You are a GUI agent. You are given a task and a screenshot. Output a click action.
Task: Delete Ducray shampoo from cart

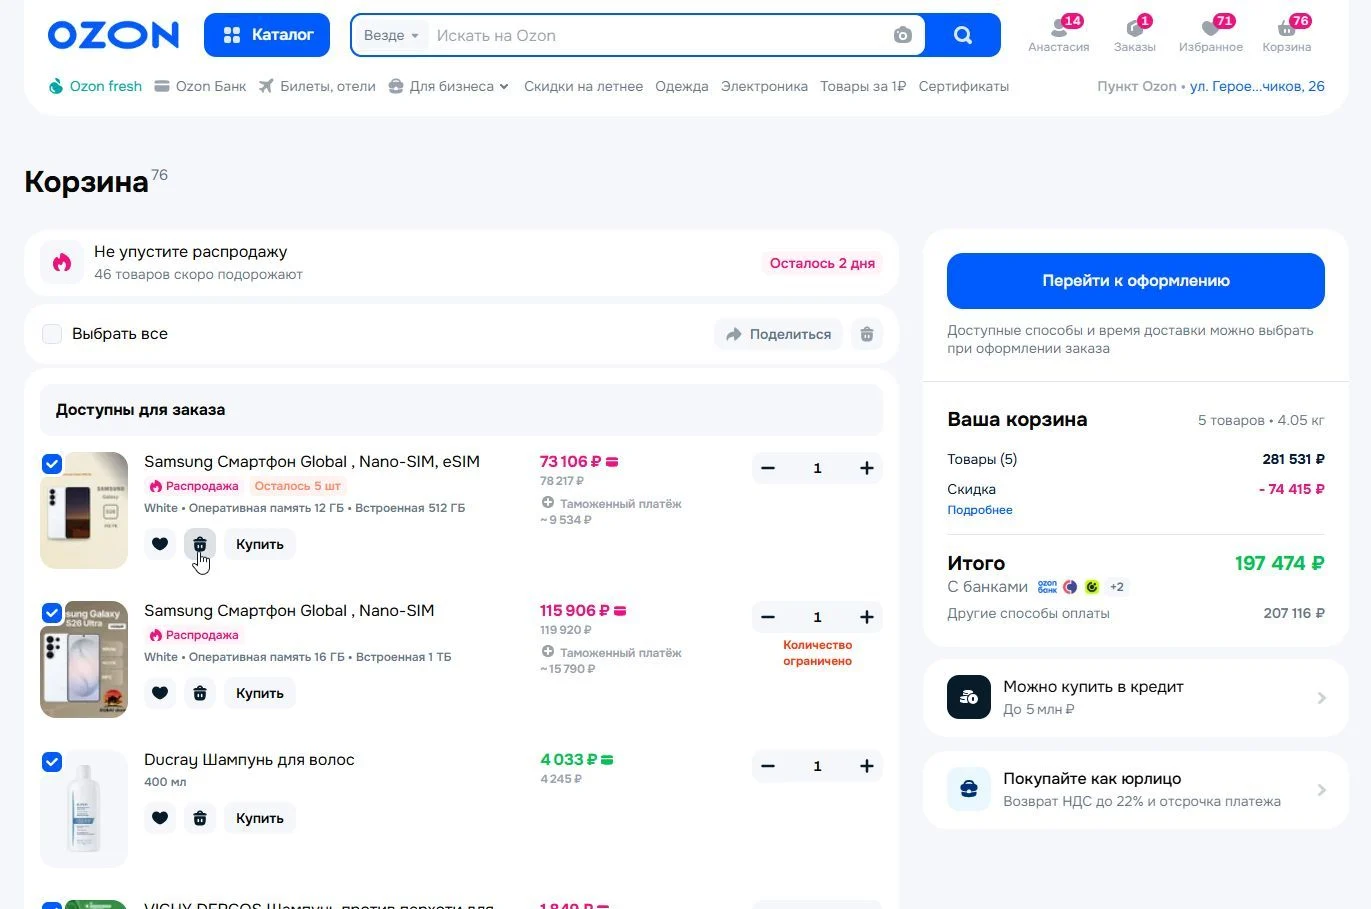(x=200, y=818)
